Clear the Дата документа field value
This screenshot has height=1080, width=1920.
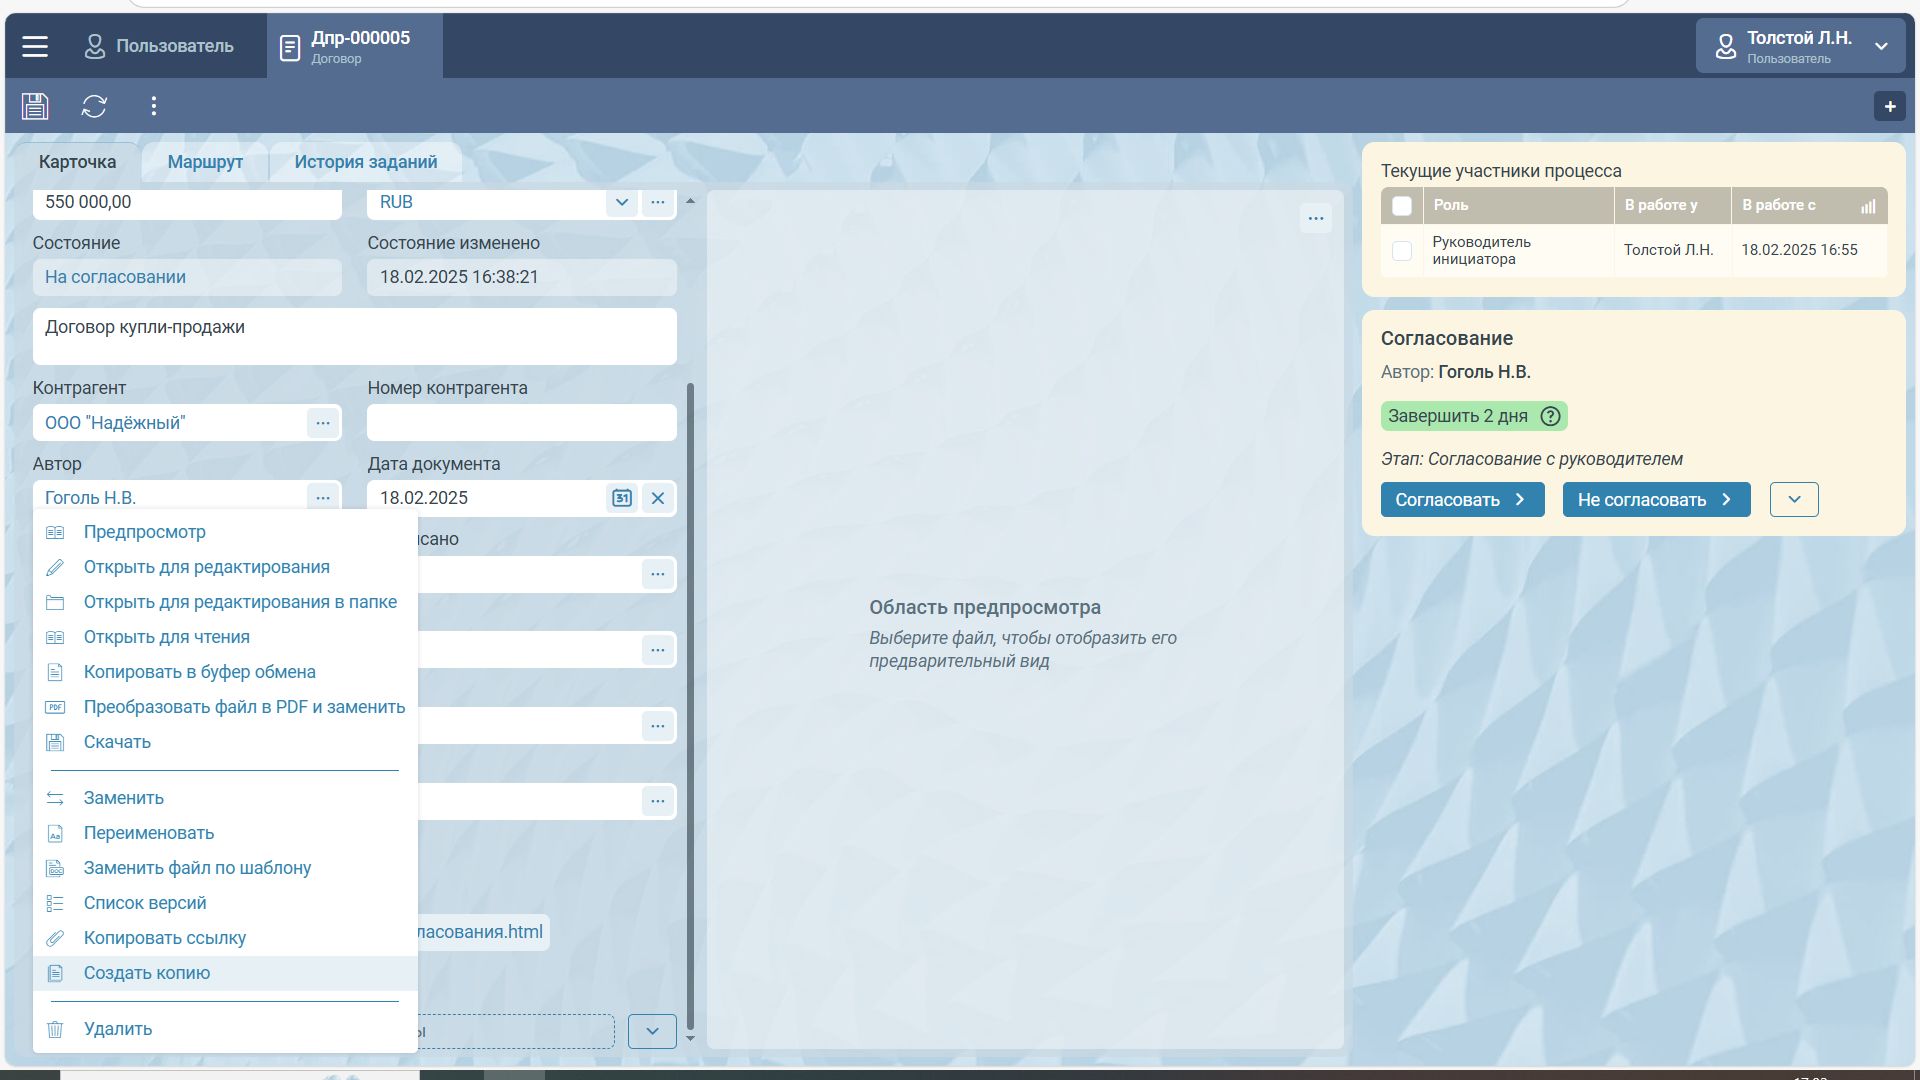[657, 498]
